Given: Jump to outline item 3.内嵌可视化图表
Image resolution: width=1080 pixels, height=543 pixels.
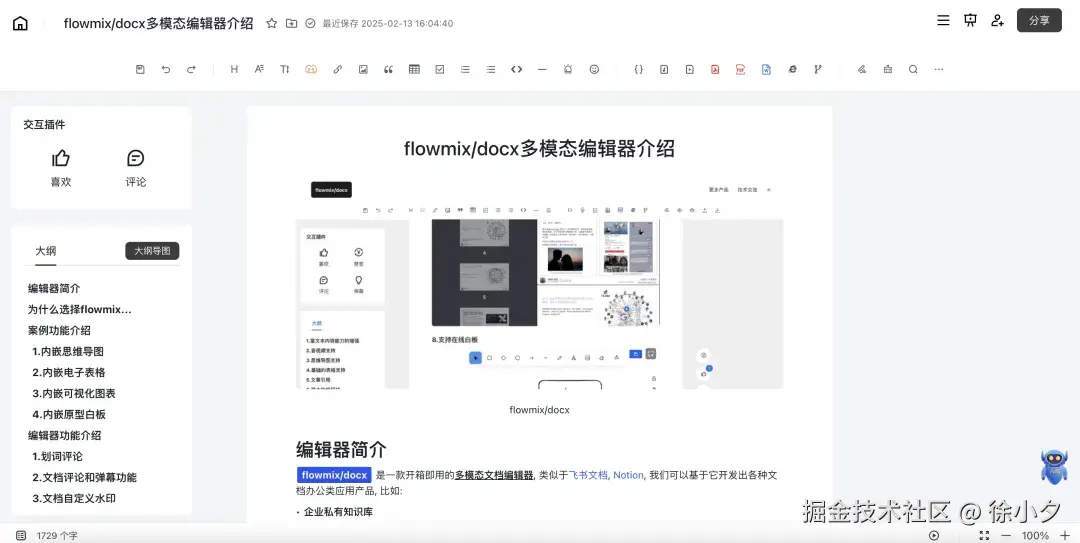Looking at the screenshot, I should (74, 394).
